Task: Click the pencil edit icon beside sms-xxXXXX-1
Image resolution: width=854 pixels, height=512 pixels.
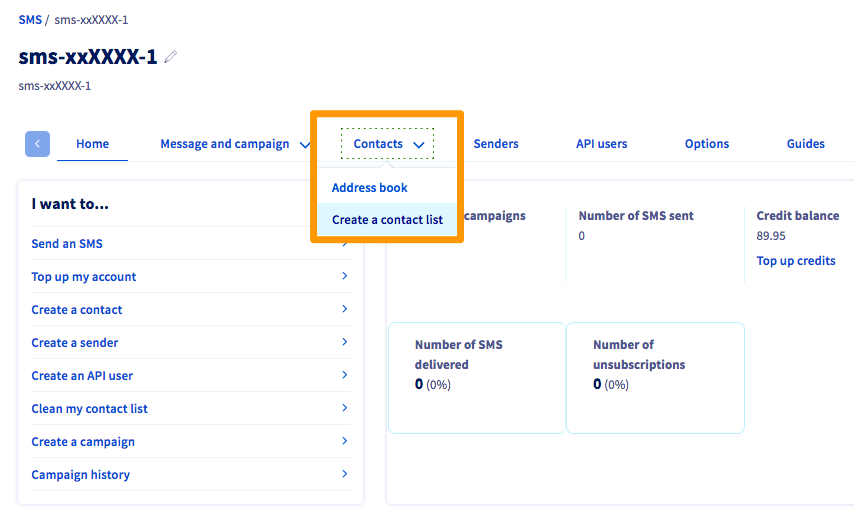Action: coord(171,57)
